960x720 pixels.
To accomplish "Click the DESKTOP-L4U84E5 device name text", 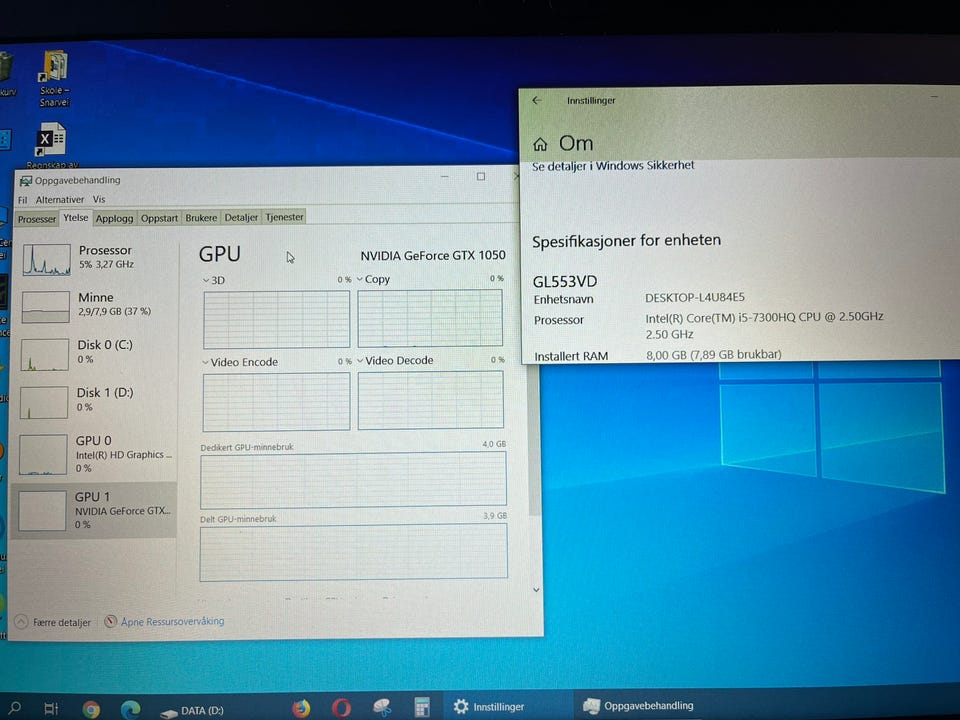I will point(695,298).
